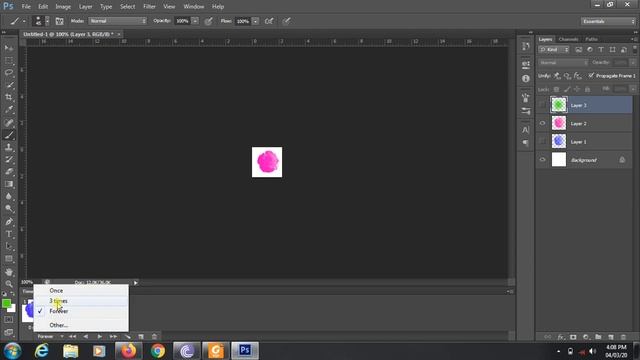Delete layer using the Layers trash icon
This screenshot has height=360, width=640.
pos(623,337)
